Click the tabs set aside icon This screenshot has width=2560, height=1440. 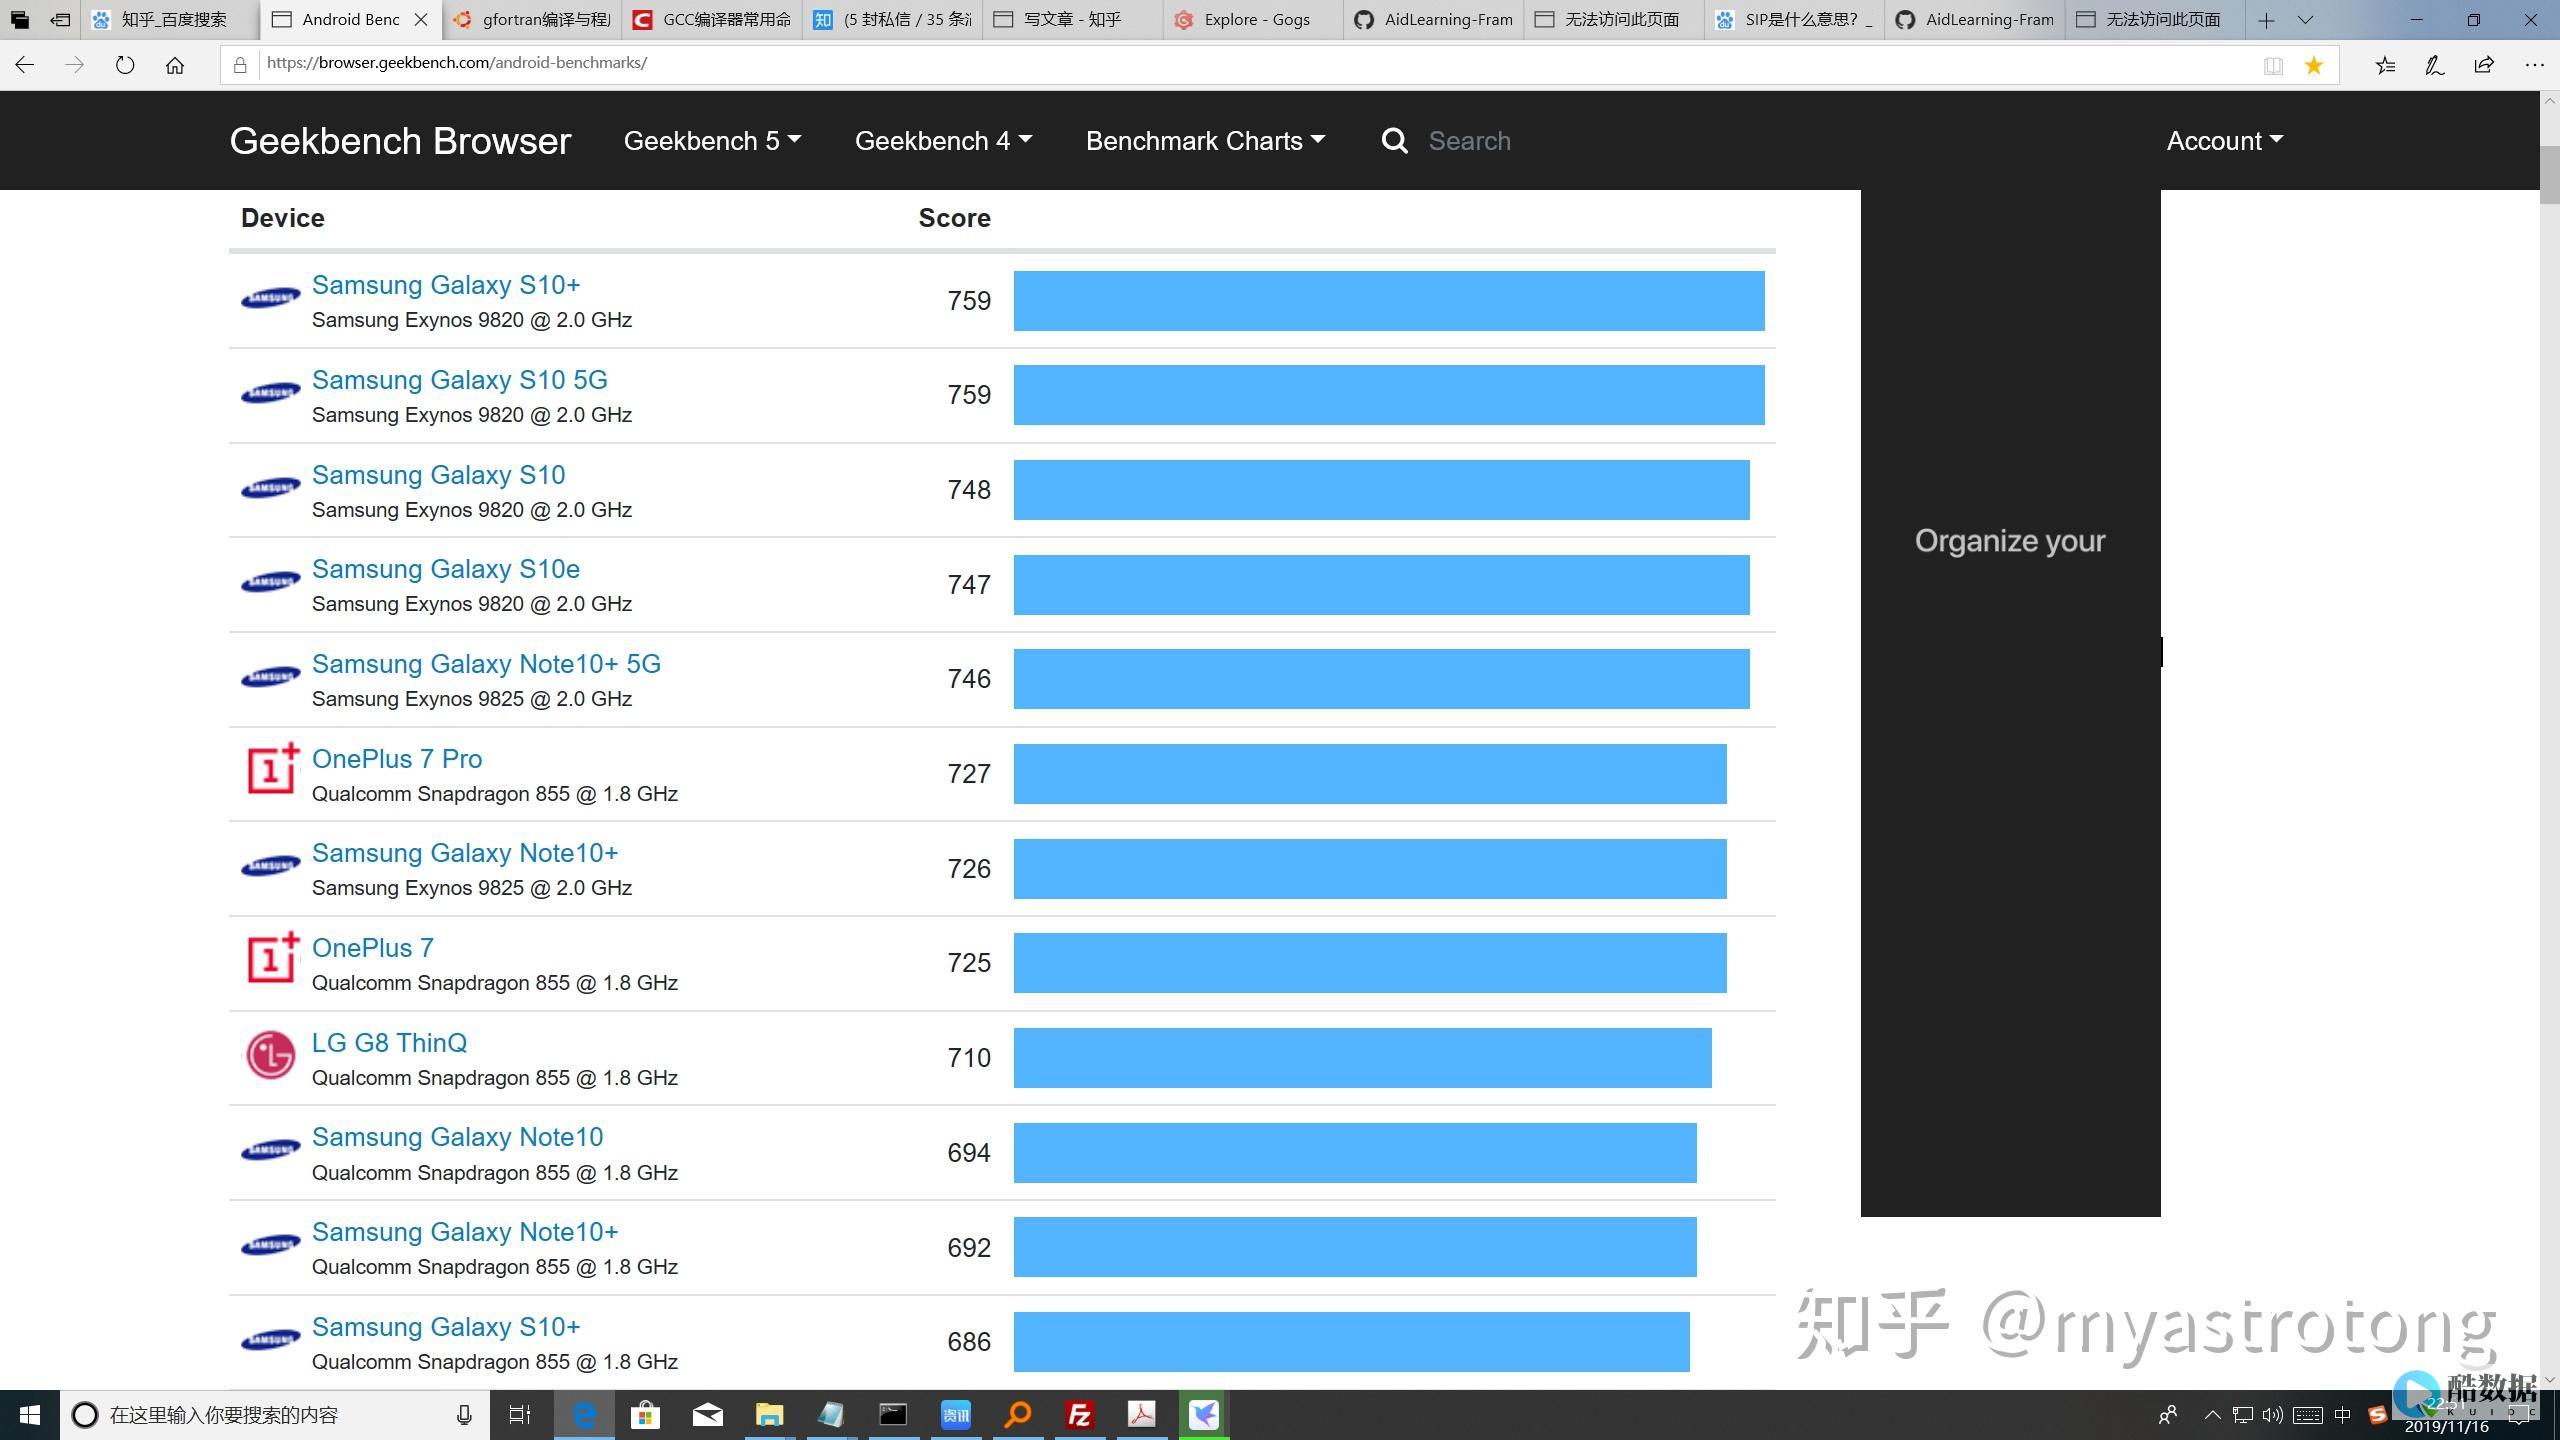coord(20,20)
